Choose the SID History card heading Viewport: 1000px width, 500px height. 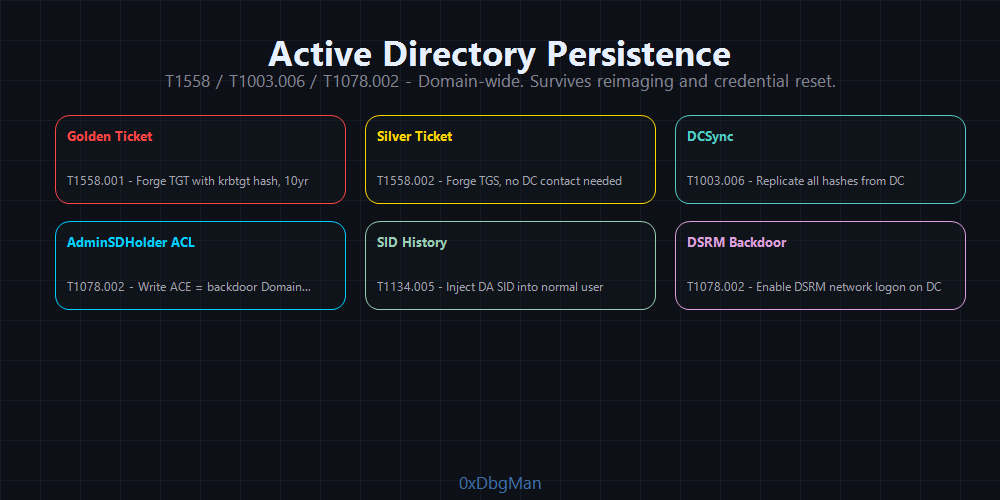[x=411, y=242]
